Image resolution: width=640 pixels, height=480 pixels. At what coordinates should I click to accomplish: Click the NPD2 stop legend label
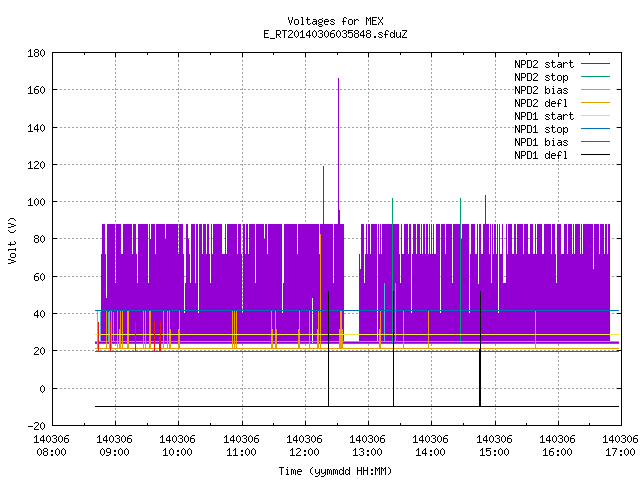click(x=541, y=77)
